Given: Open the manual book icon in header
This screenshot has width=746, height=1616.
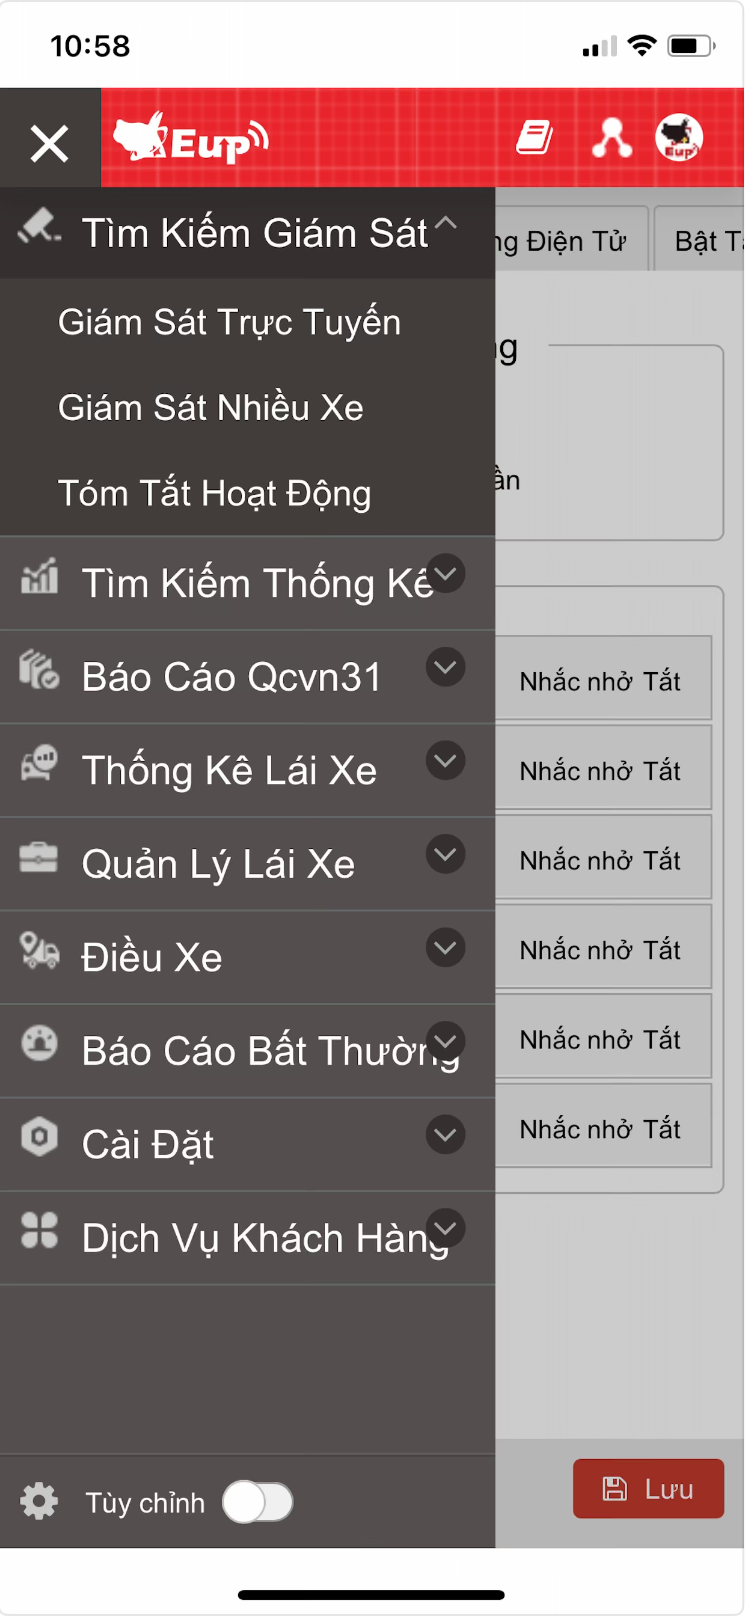Looking at the screenshot, I should click(x=535, y=138).
